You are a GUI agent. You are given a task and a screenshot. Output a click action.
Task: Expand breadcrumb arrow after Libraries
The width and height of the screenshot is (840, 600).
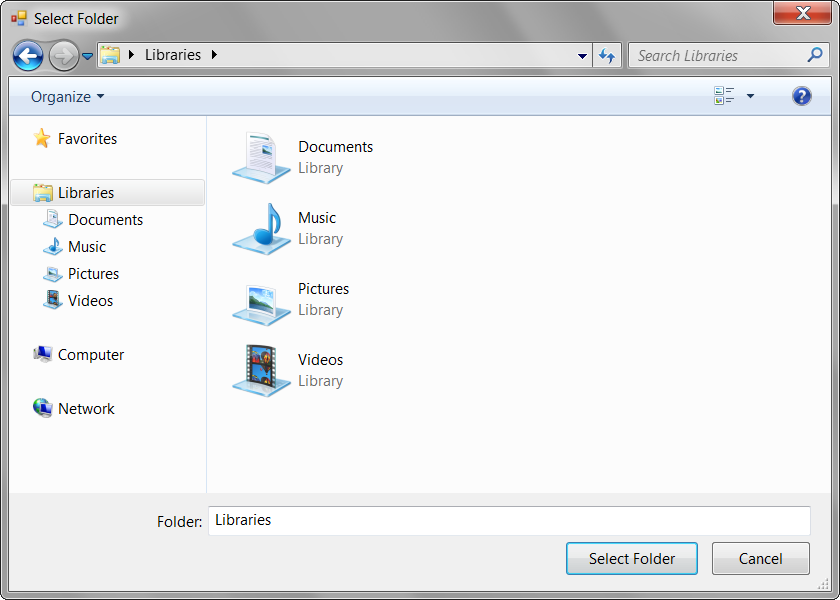pyautogui.click(x=214, y=55)
